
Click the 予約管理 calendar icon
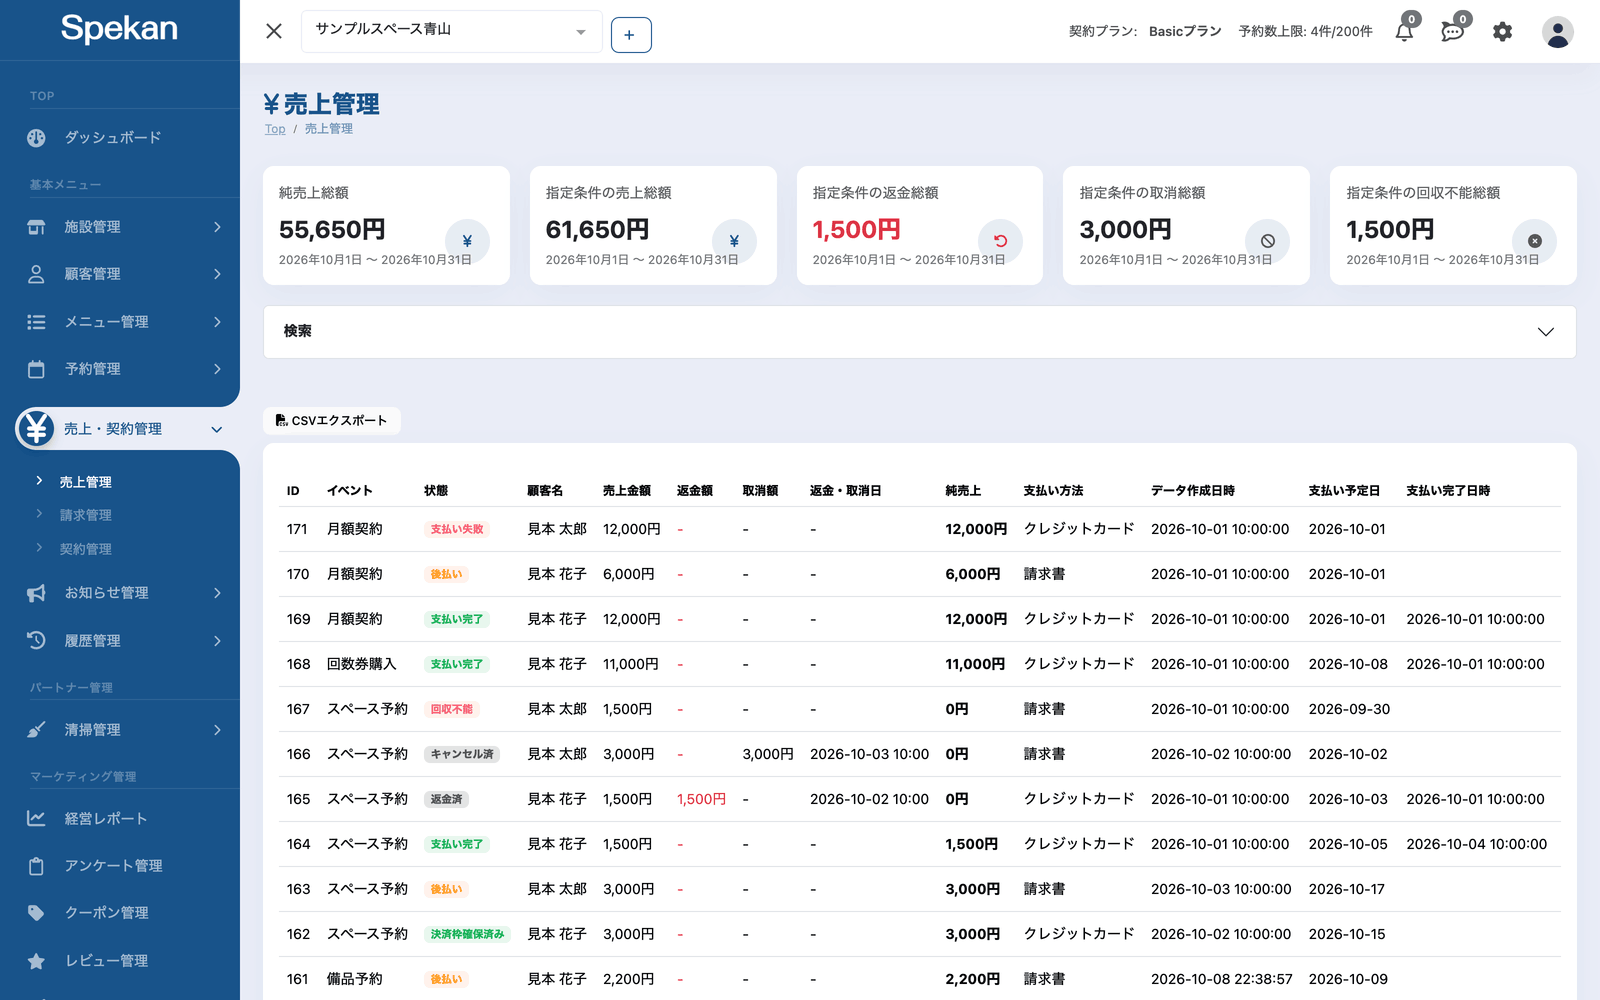(36, 369)
